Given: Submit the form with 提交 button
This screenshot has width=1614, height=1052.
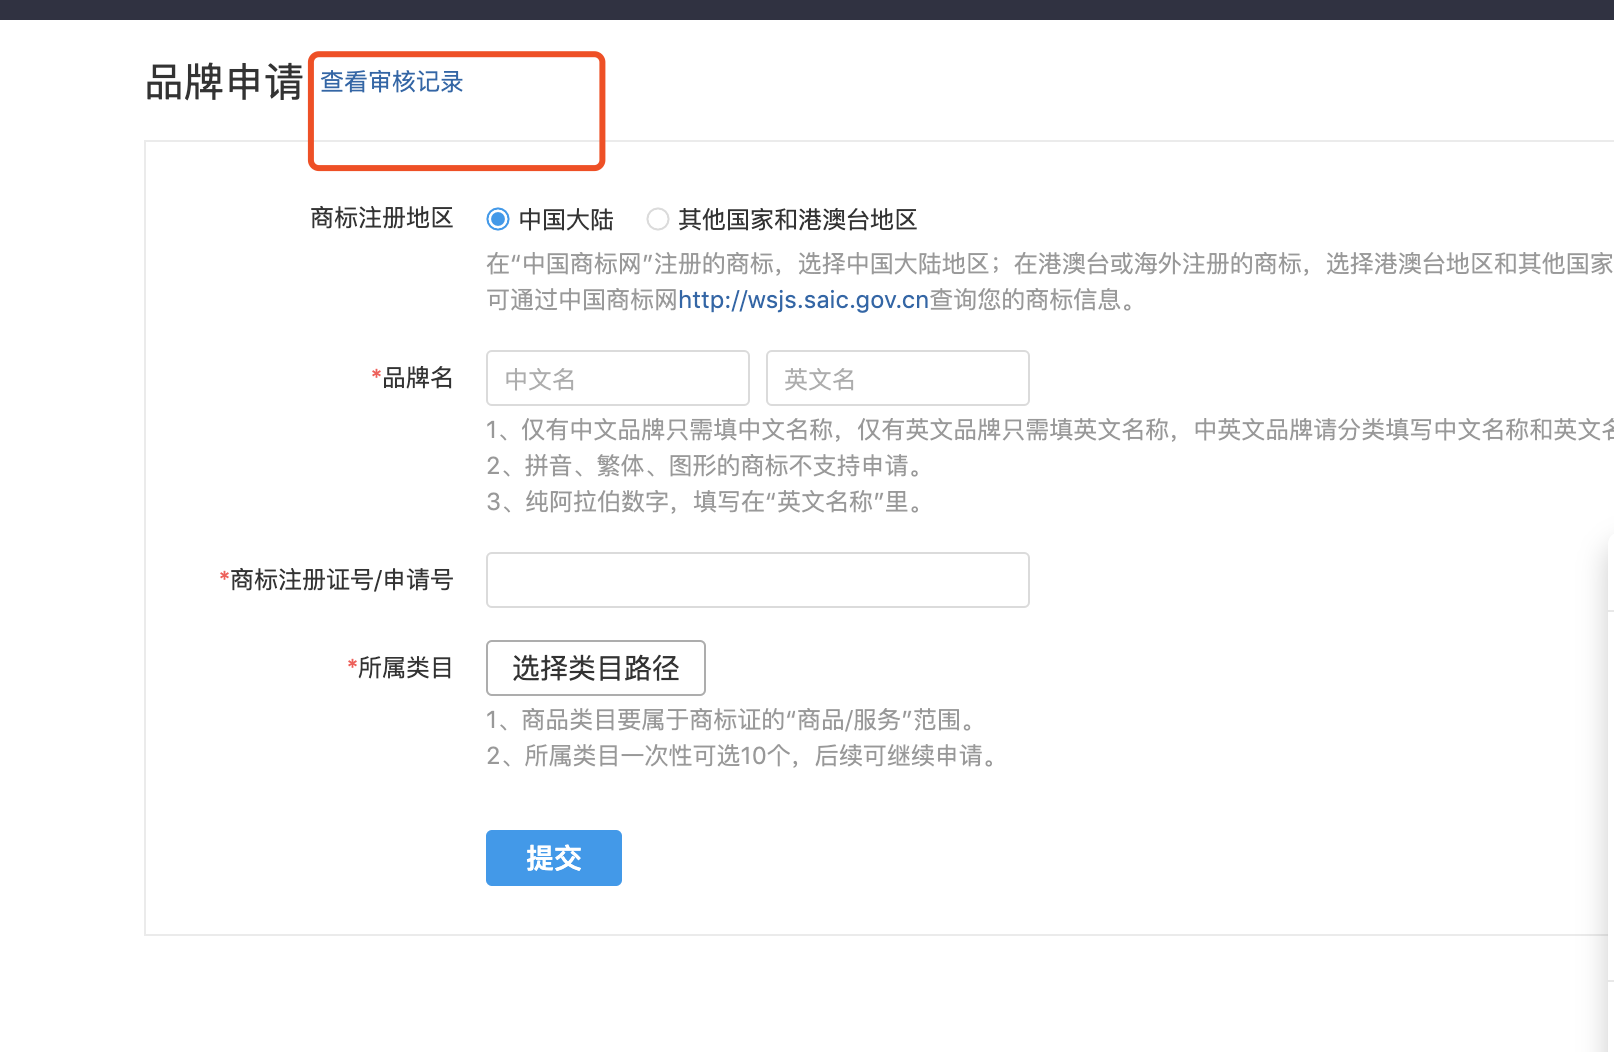Looking at the screenshot, I should coord(554,858).
